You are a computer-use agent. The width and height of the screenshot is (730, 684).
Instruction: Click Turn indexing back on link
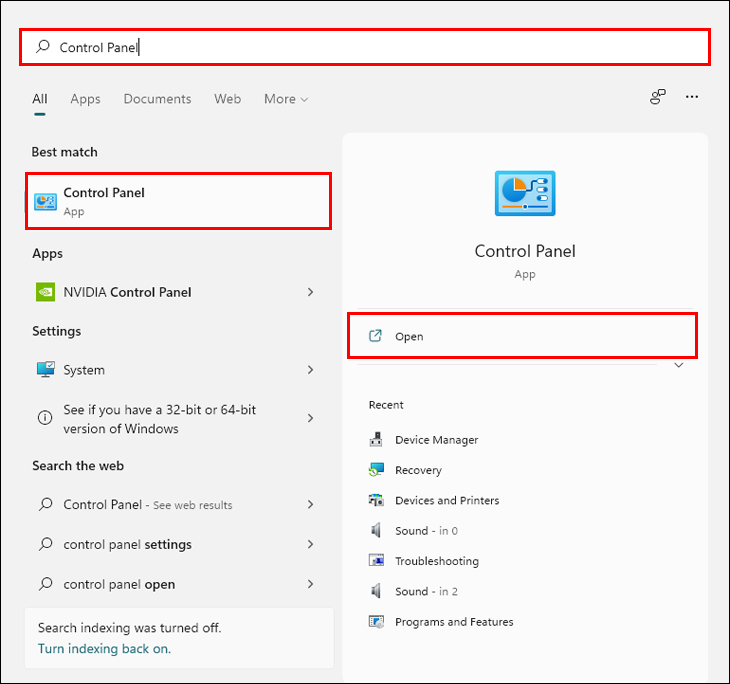point(104,648)
